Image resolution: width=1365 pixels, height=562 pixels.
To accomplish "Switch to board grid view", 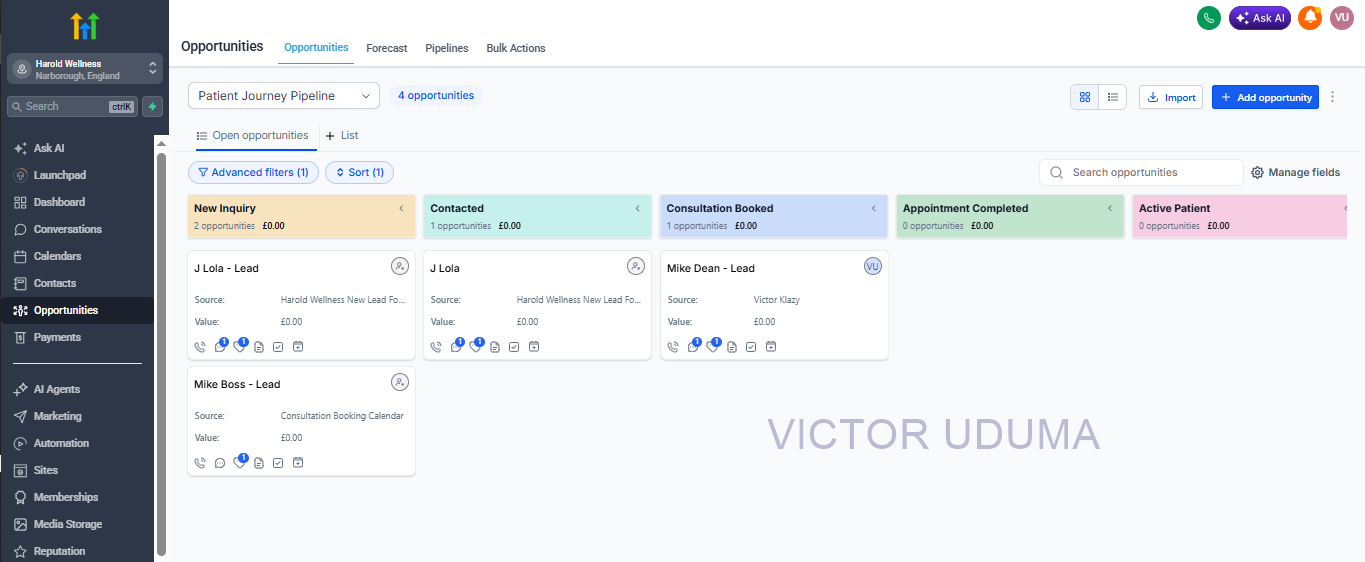I will [1085, 97].
